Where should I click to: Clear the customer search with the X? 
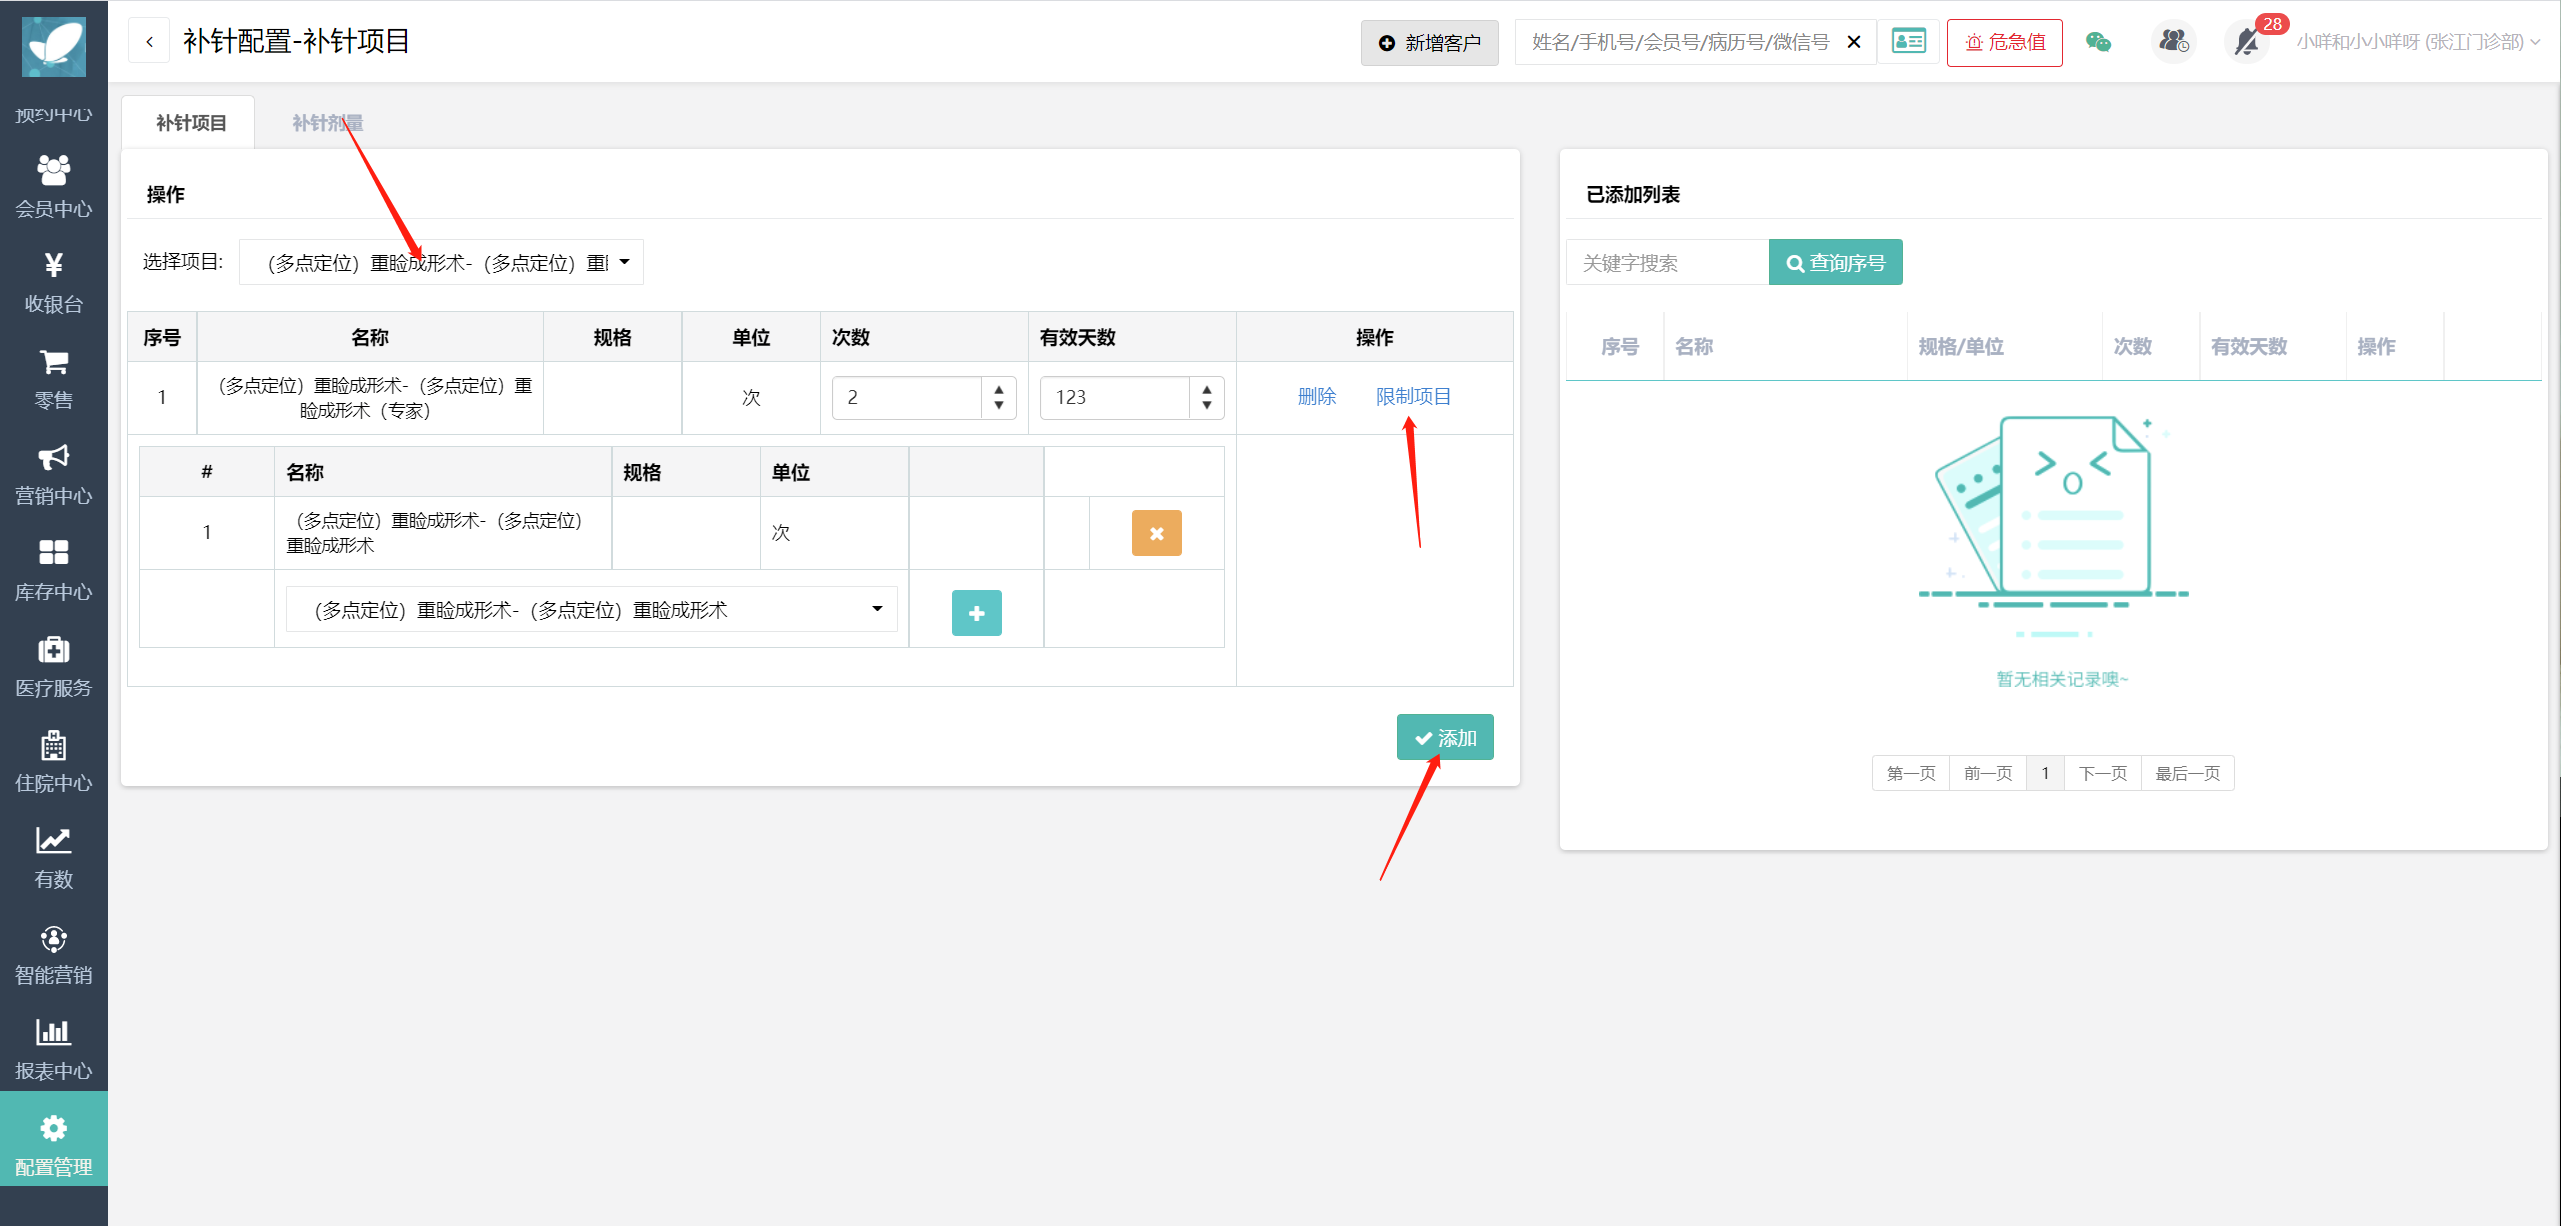[x=1854, y=42]
